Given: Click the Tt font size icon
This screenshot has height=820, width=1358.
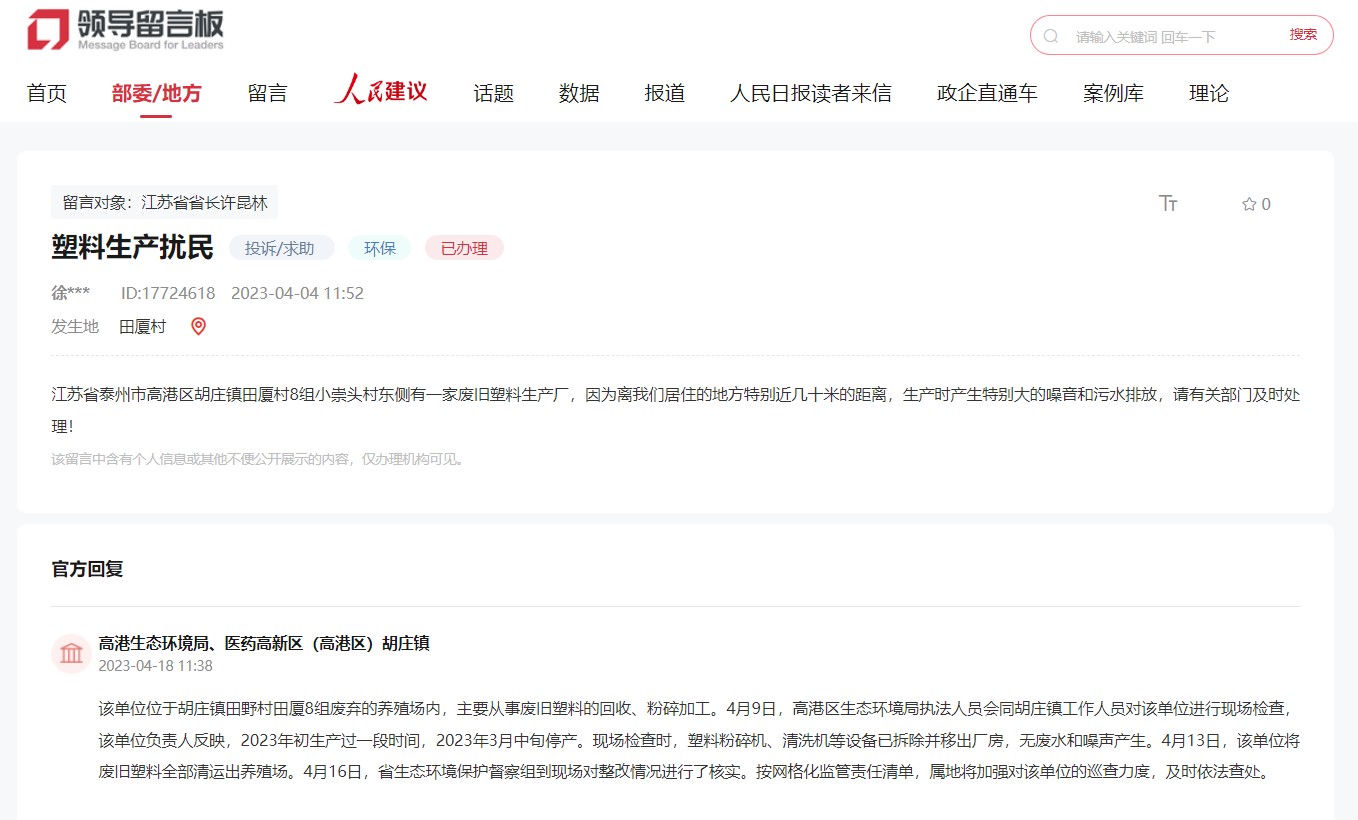Looking at the screenshot, I should click(1167, 203).
